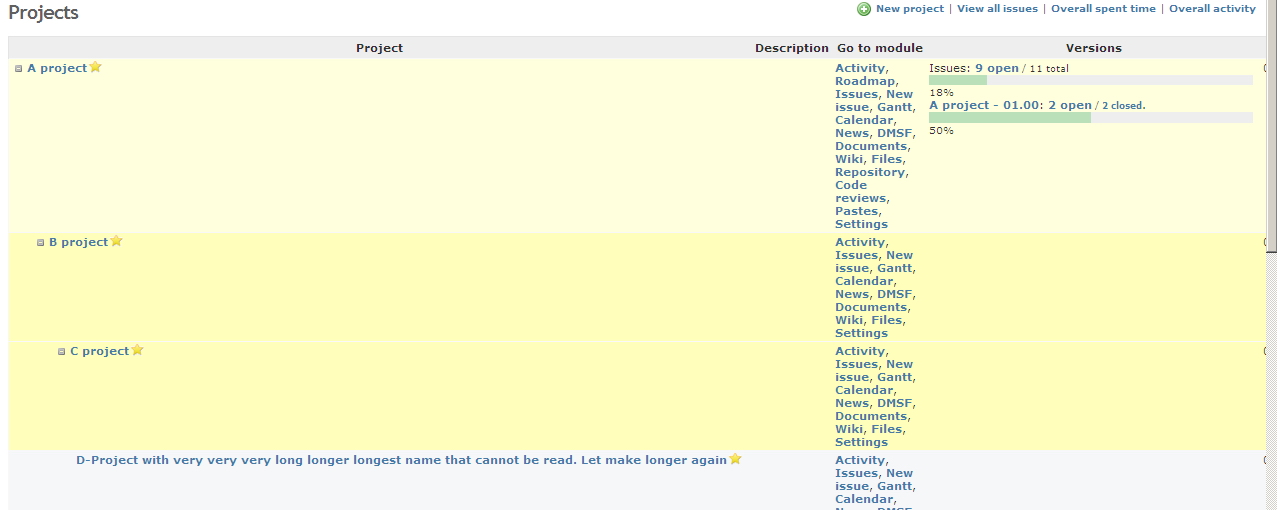Open A project's Roadmap module
The image size is (1277, 510).
click(864, 81)
